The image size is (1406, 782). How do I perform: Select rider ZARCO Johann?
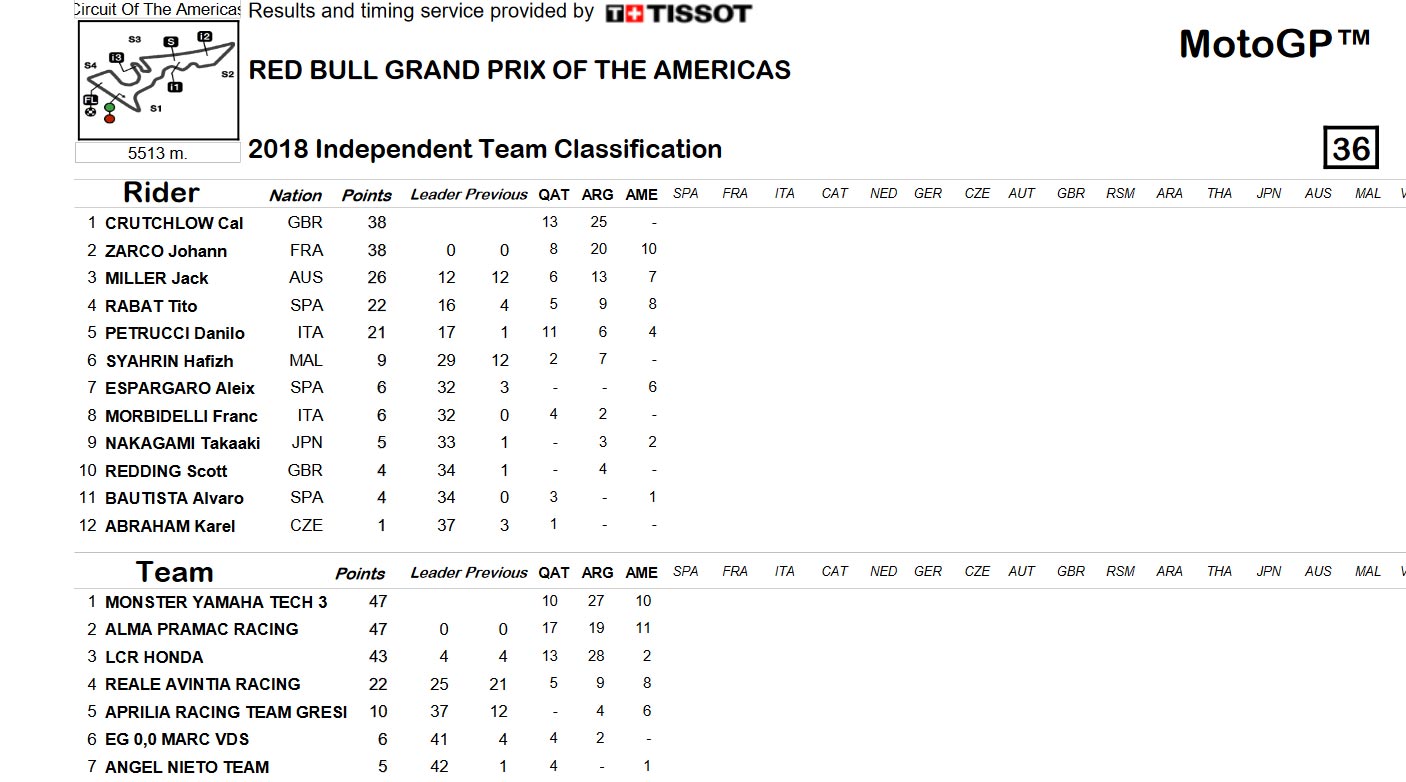166,251
